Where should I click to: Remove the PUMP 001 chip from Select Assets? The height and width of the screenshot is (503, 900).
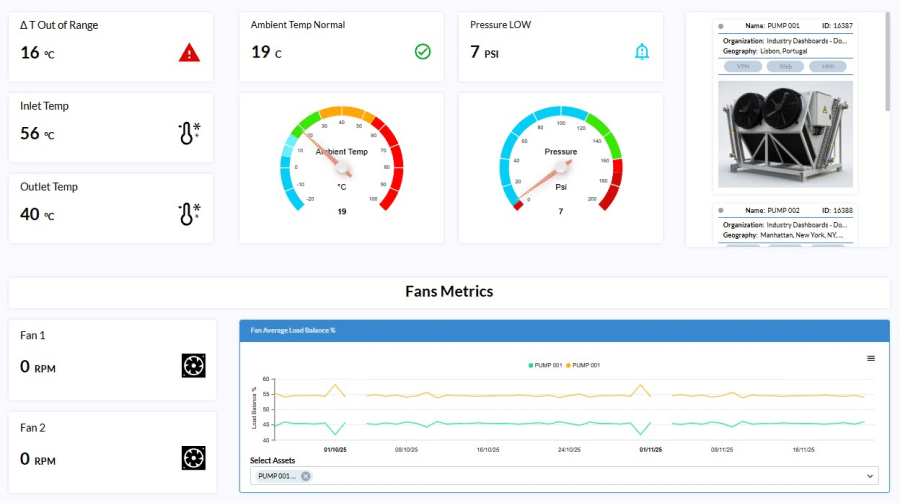[x=306, y=476]
